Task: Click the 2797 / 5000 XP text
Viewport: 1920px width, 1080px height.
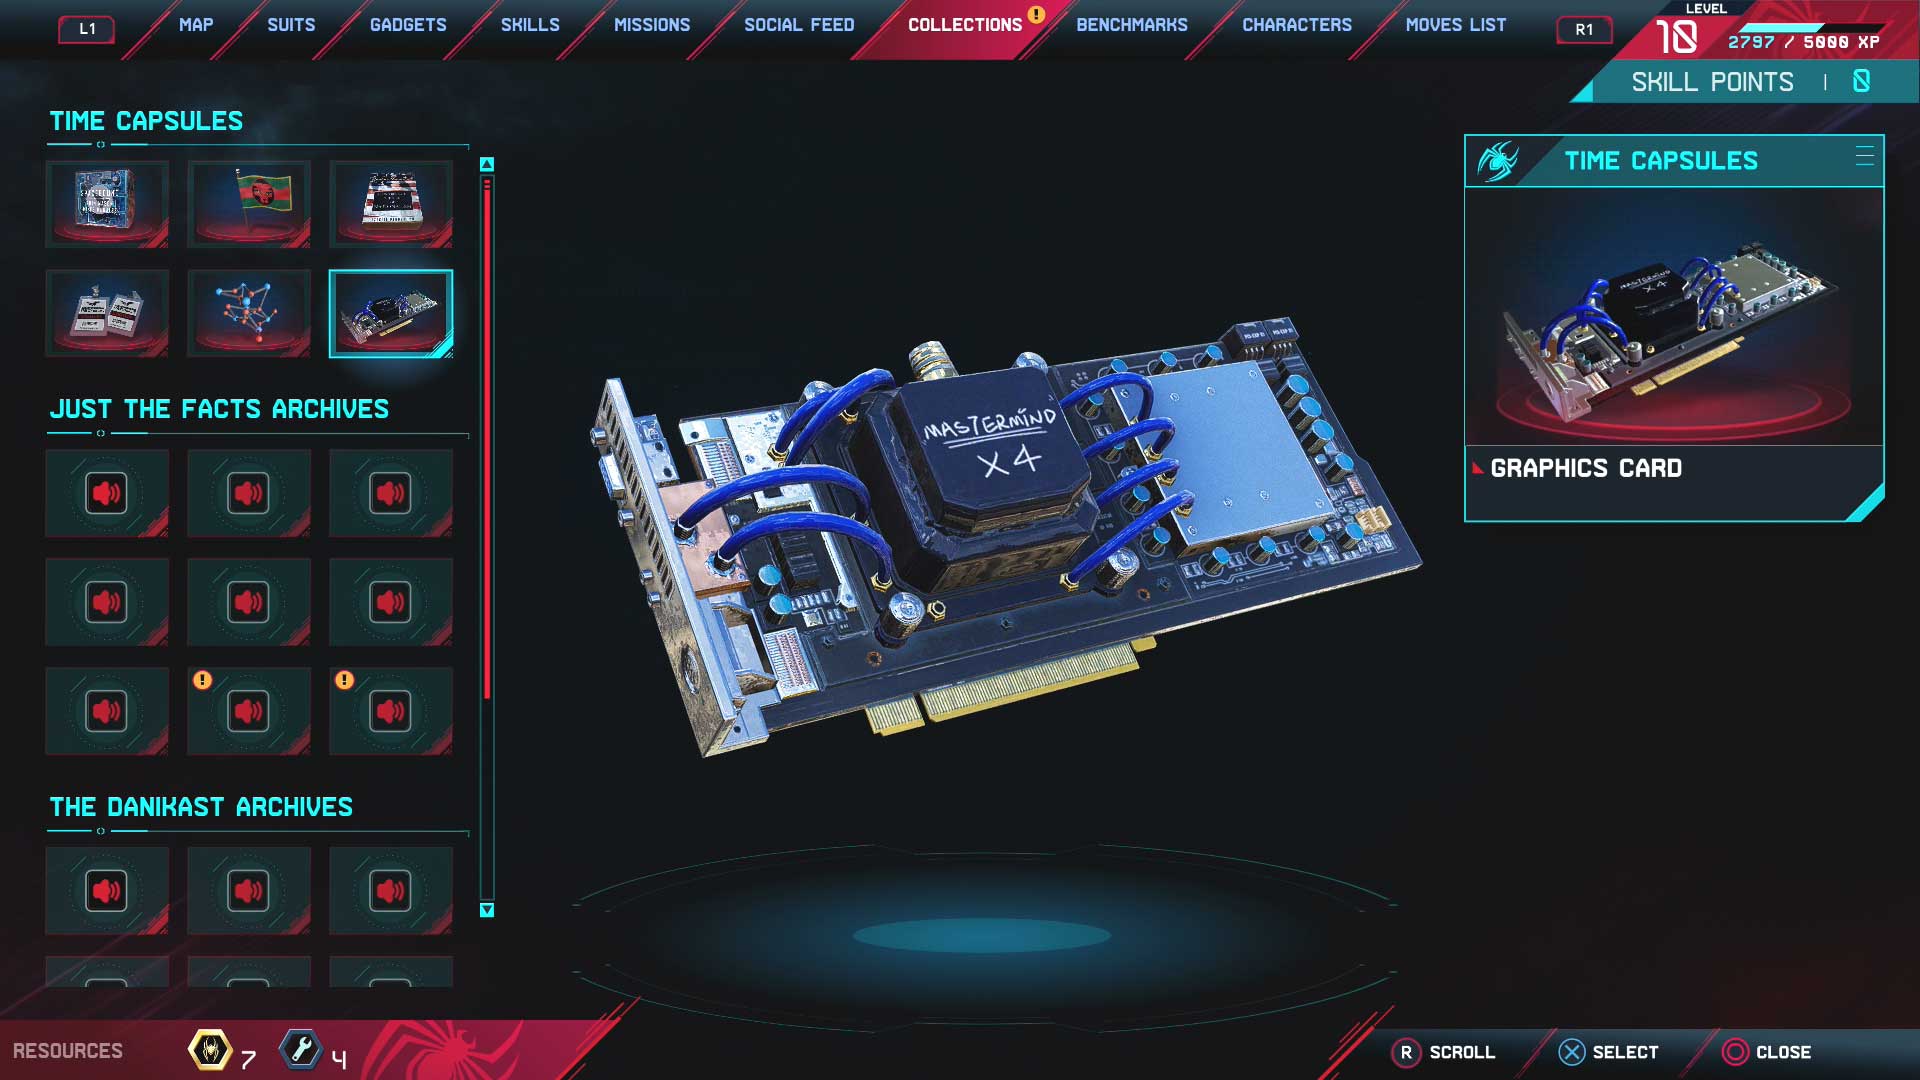Action: (x=1804, y=42)
